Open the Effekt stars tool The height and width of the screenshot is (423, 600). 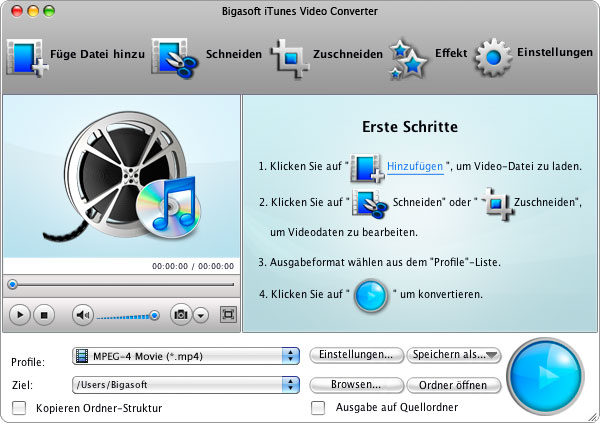[x=408, y=59]
